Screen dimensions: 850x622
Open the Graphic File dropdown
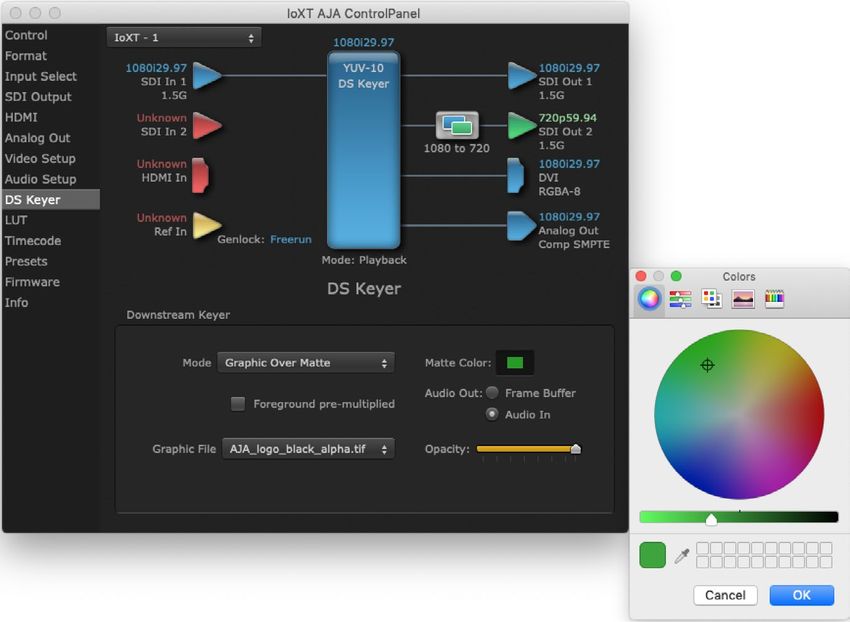[308, 449]
